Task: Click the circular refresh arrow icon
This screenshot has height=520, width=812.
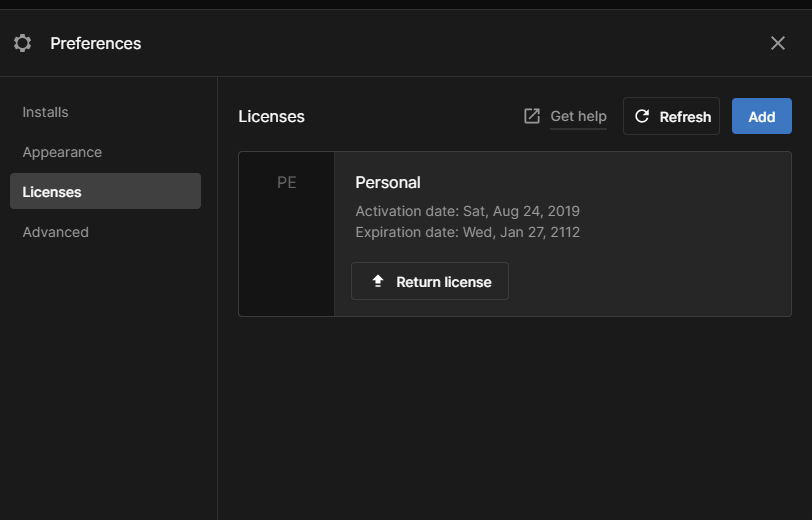Action: [x=642, y=116]
